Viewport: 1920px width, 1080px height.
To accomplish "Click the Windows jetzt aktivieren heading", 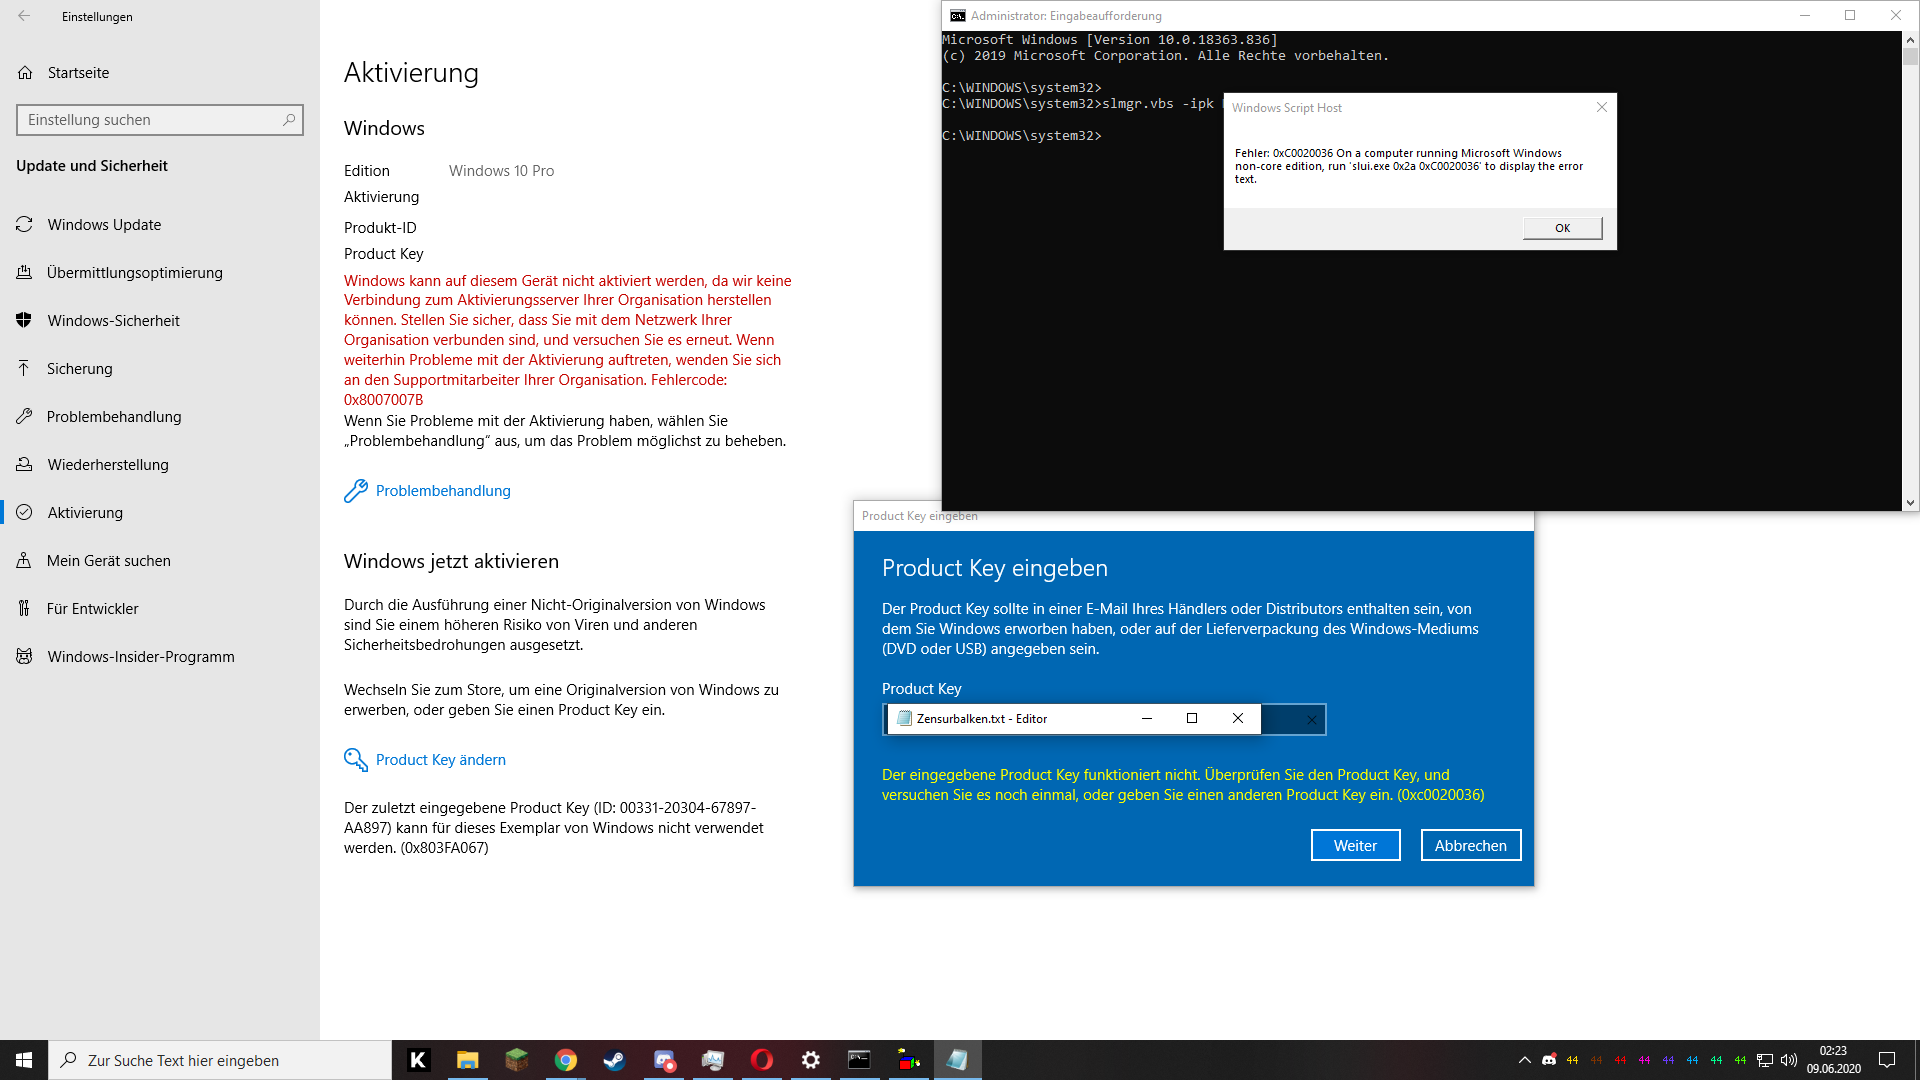I will (x=451, y=562).
